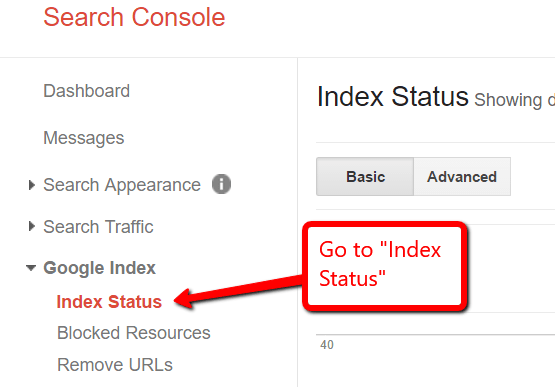
Task: Click the 40 axis label on chart
Action: (327, 345)
